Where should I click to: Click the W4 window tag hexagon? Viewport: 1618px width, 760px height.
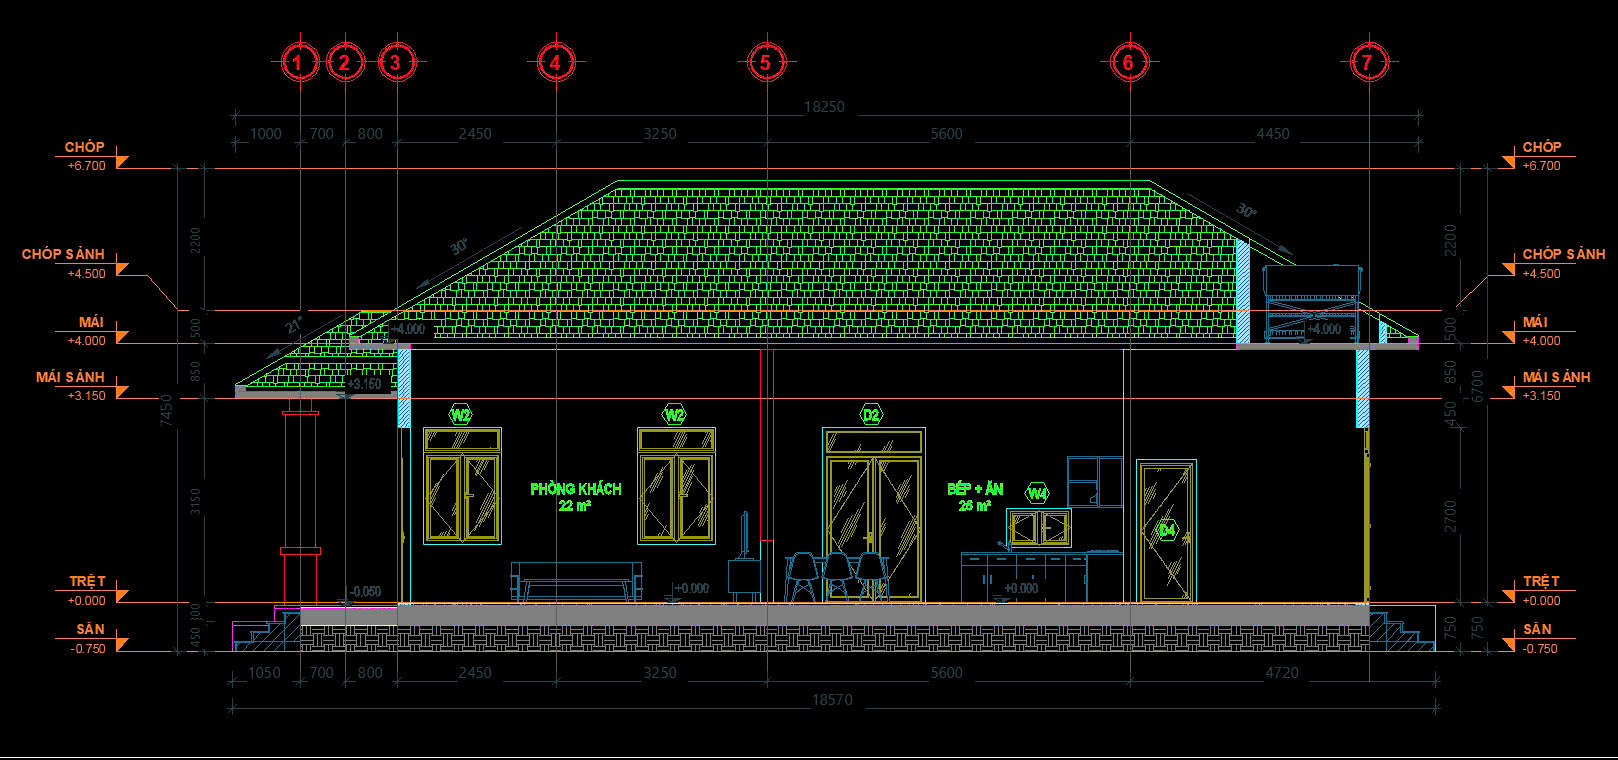[1038, 493]
